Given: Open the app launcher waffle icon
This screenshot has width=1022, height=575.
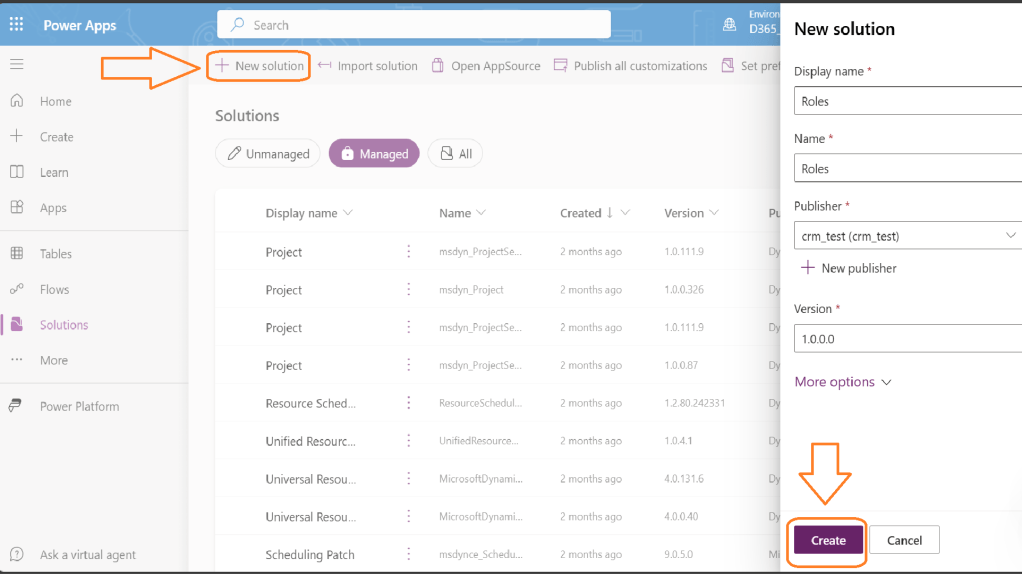Looking at the screenshot, I should (16, 25).
